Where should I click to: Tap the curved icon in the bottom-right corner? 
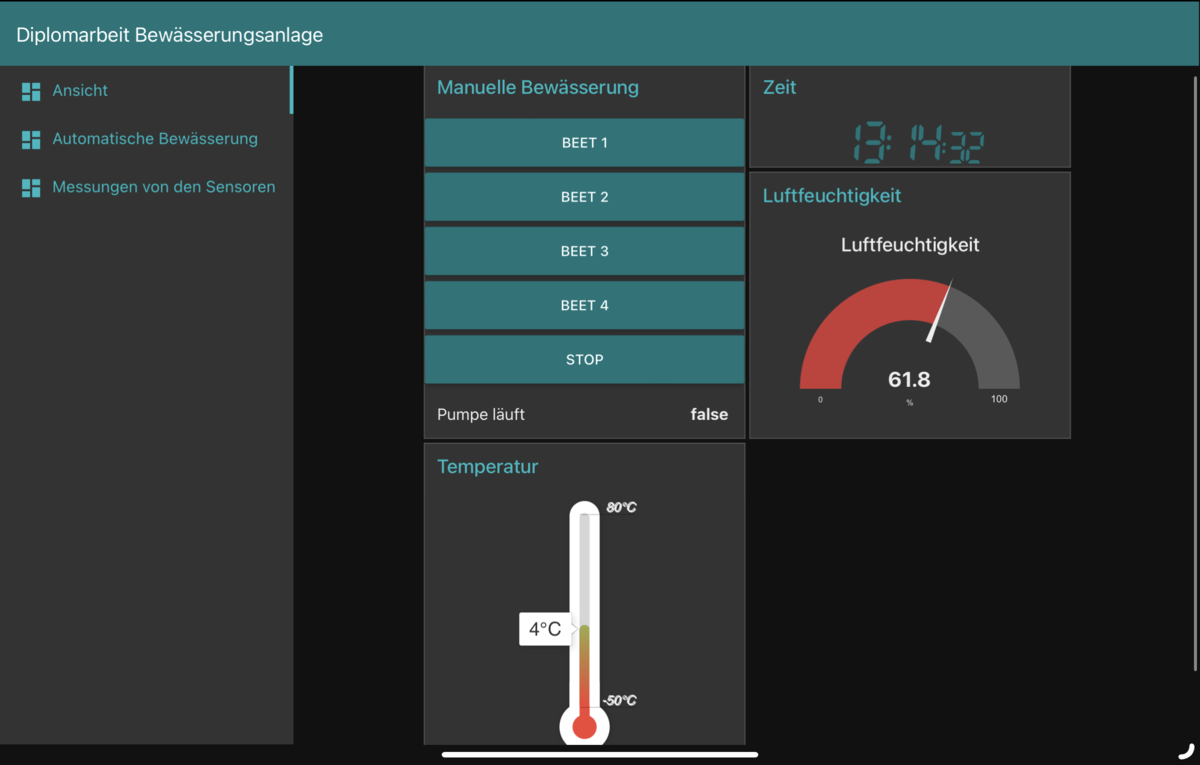(1186, 751)
